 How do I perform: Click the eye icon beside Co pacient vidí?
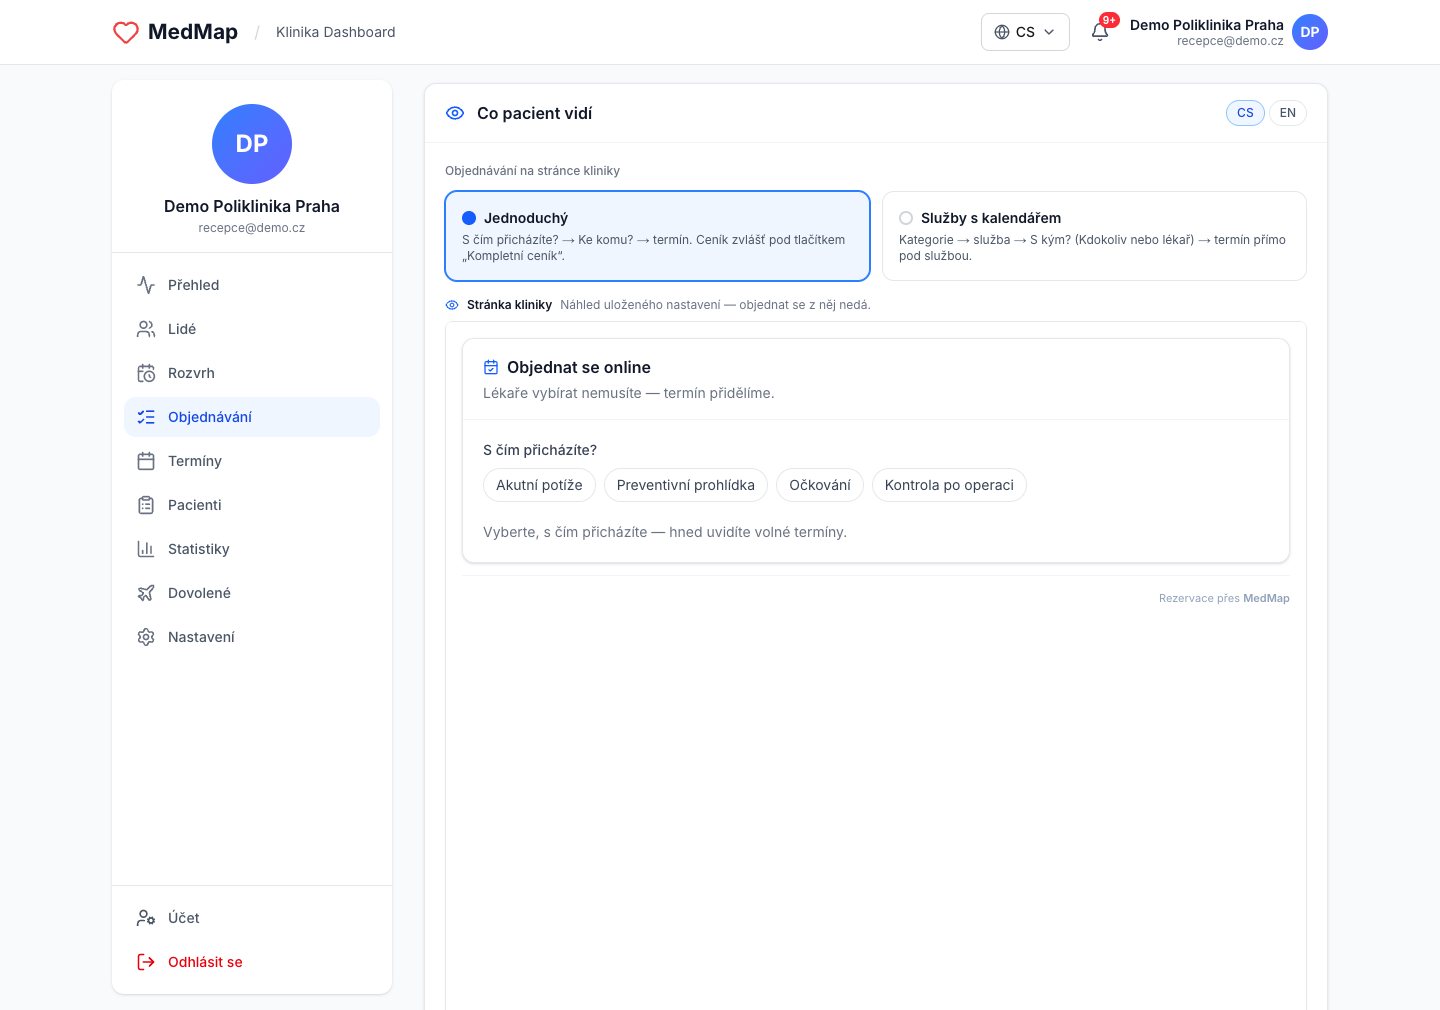pos(455,113)
